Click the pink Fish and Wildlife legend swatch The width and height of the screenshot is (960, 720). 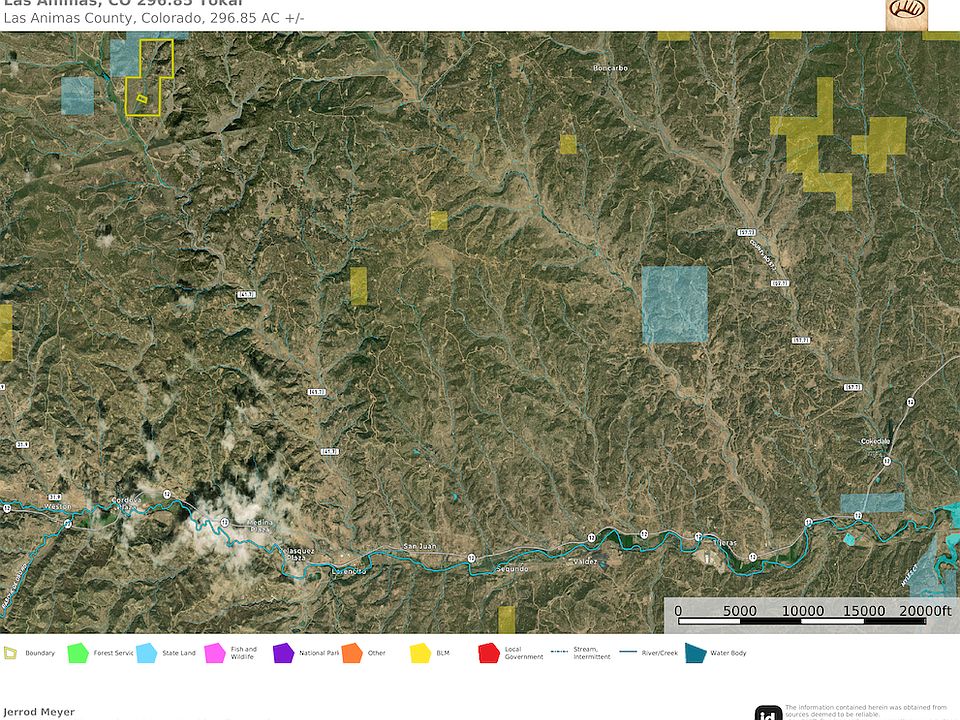pyautogui.click(x=215, y=653)
